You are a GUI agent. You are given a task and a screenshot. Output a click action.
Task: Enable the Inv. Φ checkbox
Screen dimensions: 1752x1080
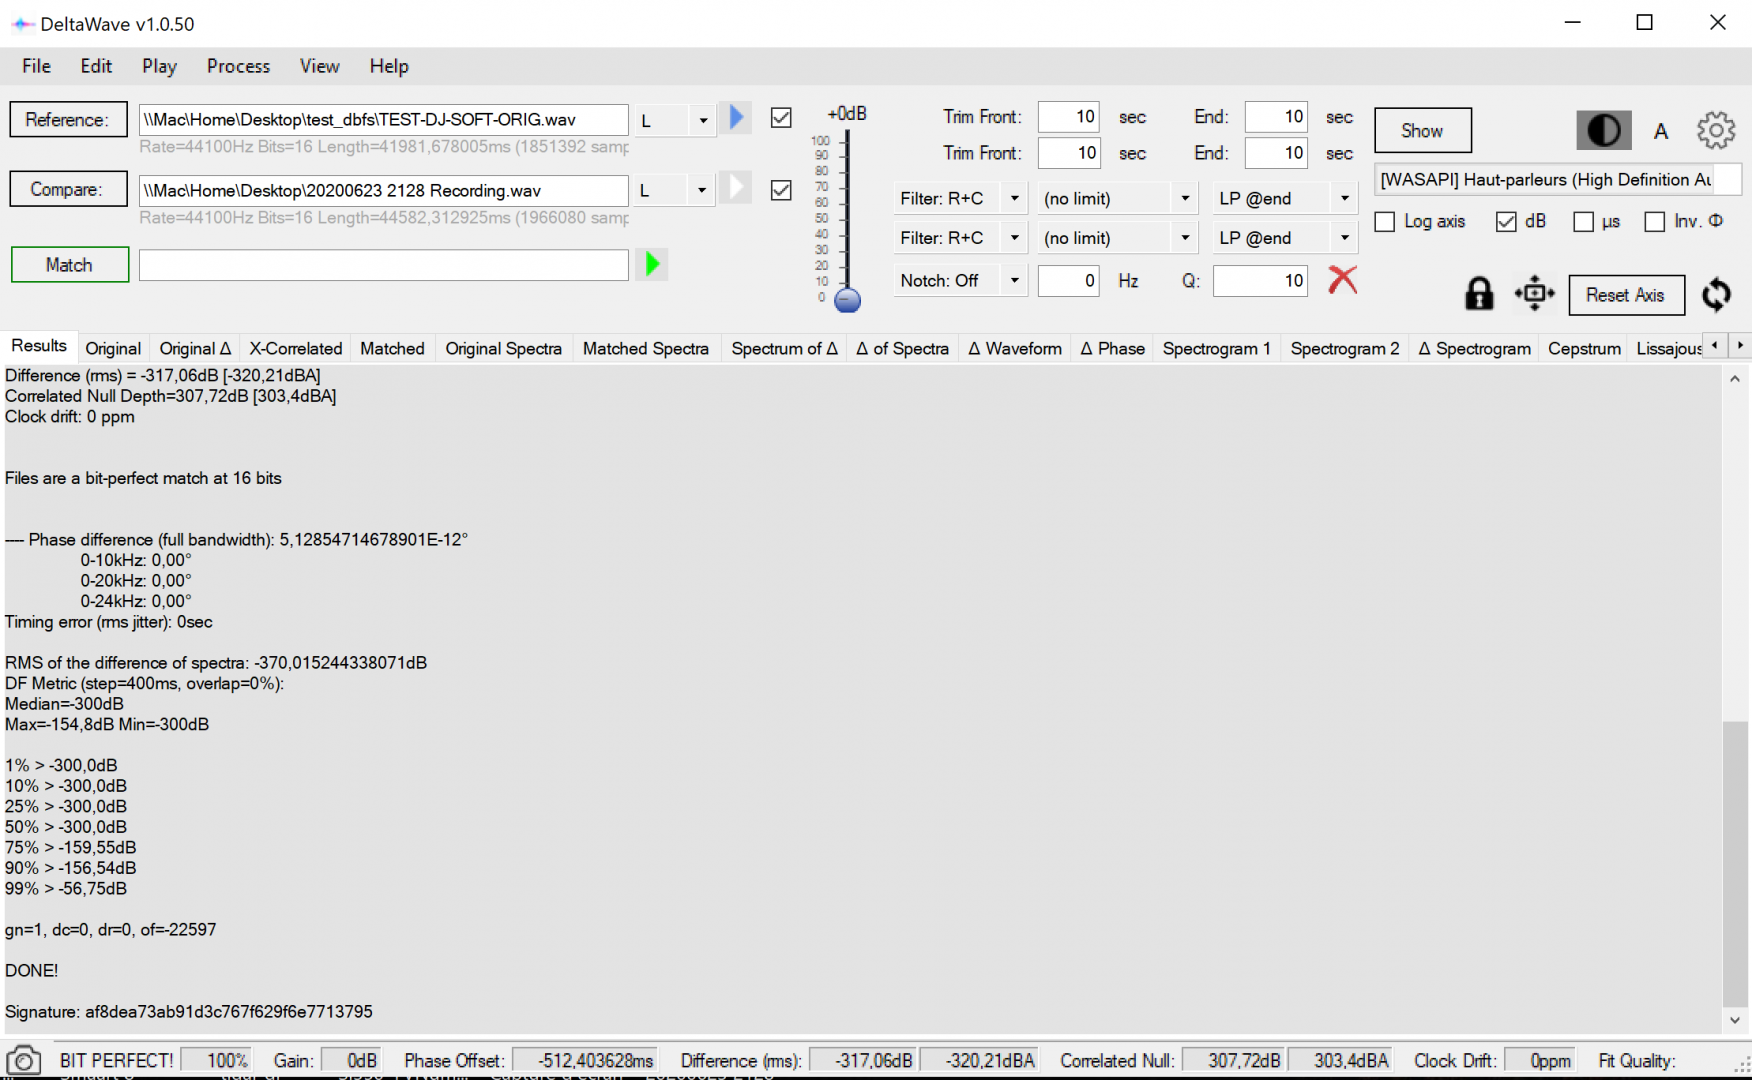point(1655,222)
